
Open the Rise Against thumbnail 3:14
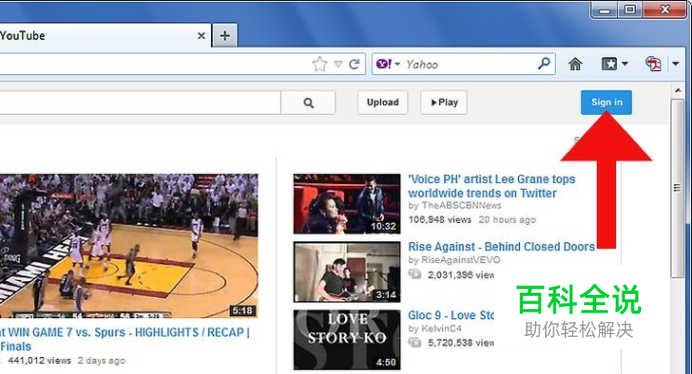pos(347,272)
